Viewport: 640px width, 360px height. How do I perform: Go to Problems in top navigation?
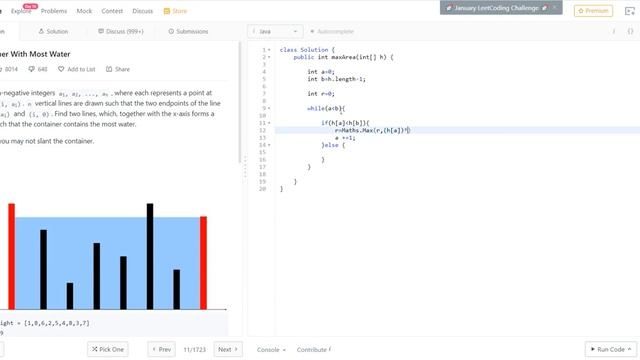click(x=54, y=11)
